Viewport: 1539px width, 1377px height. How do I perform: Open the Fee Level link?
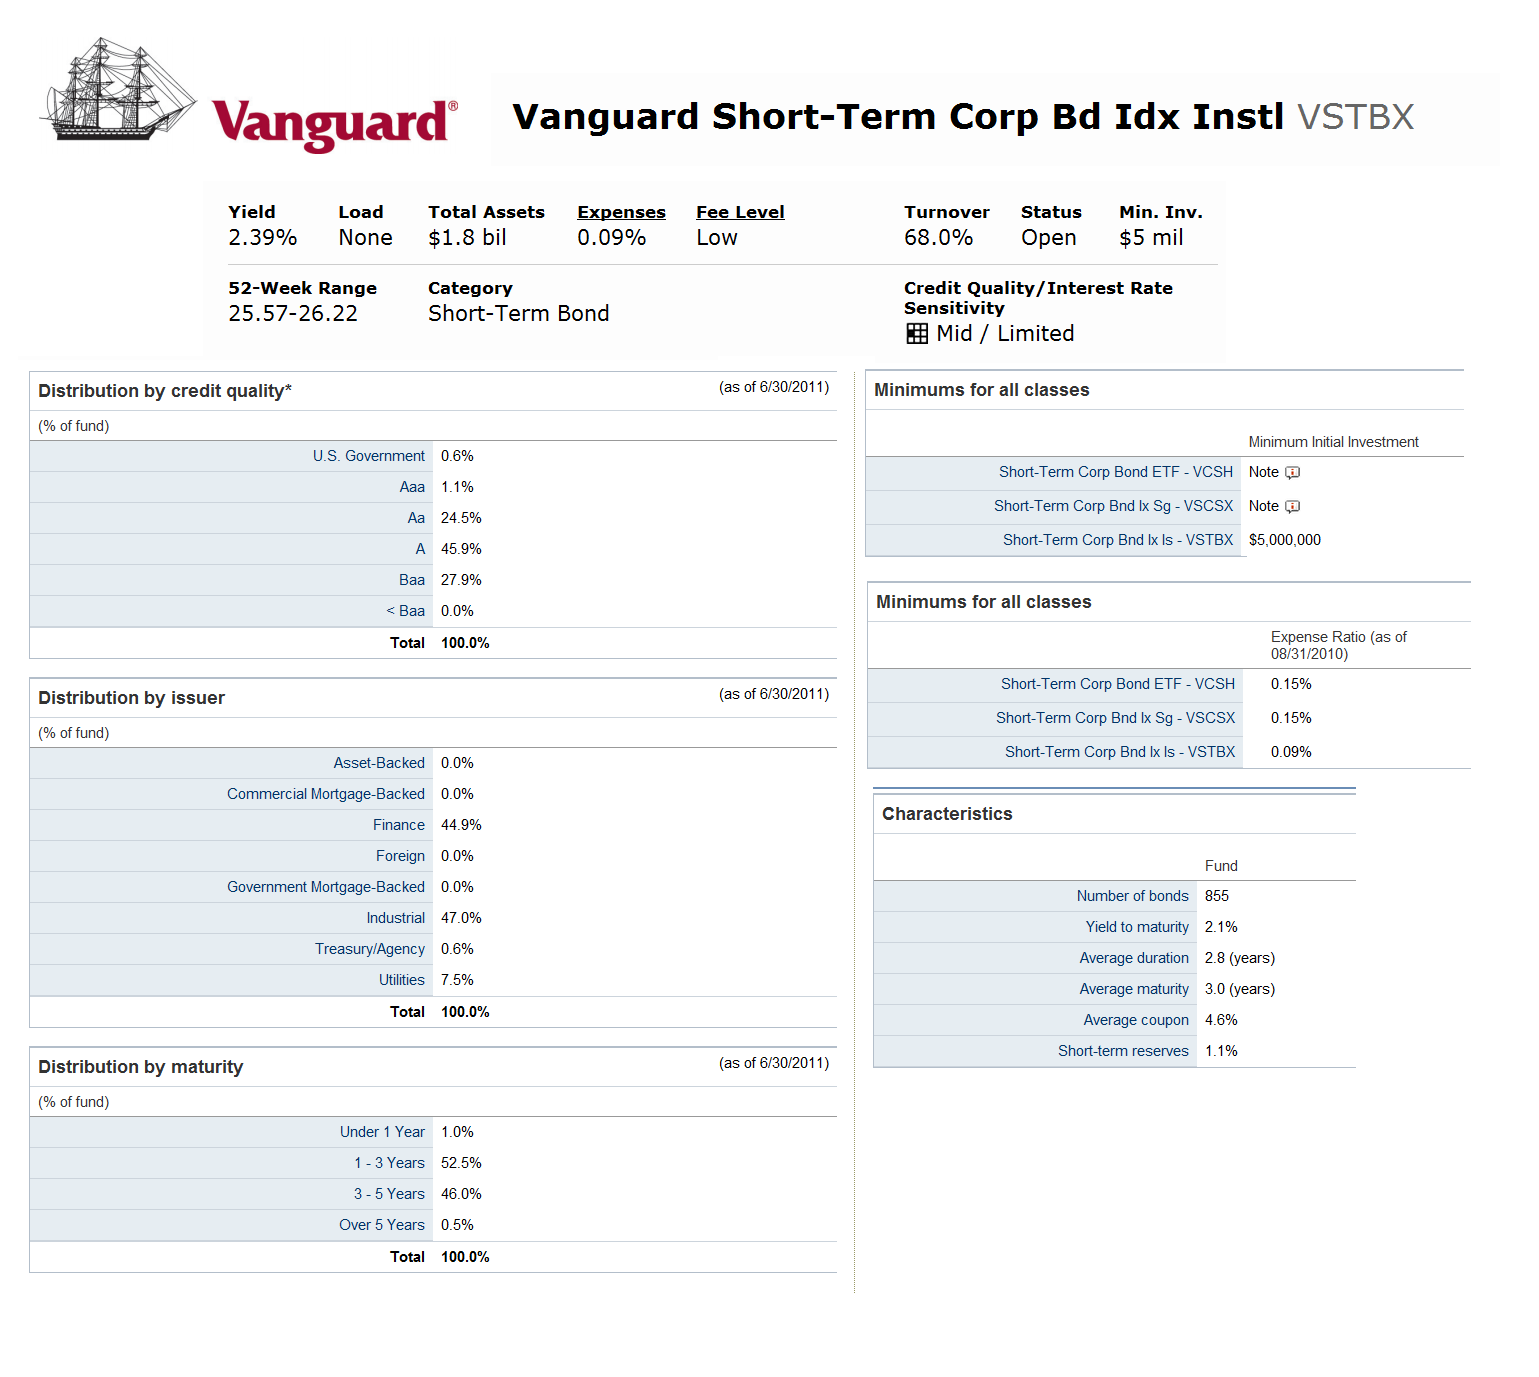(739, 211)
